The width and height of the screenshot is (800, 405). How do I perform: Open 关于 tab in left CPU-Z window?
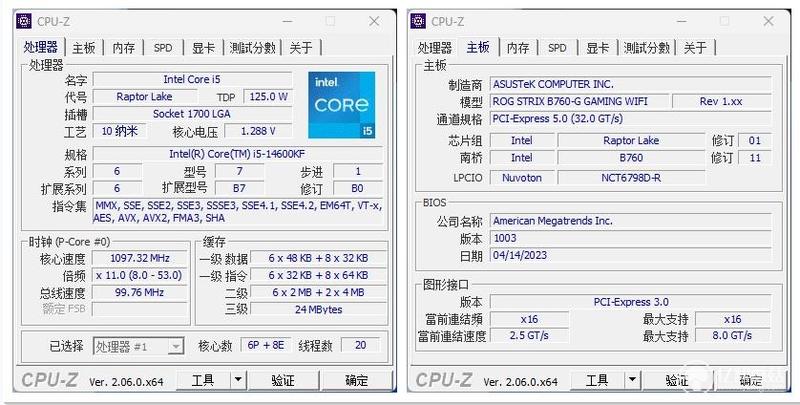pos(301,48)
